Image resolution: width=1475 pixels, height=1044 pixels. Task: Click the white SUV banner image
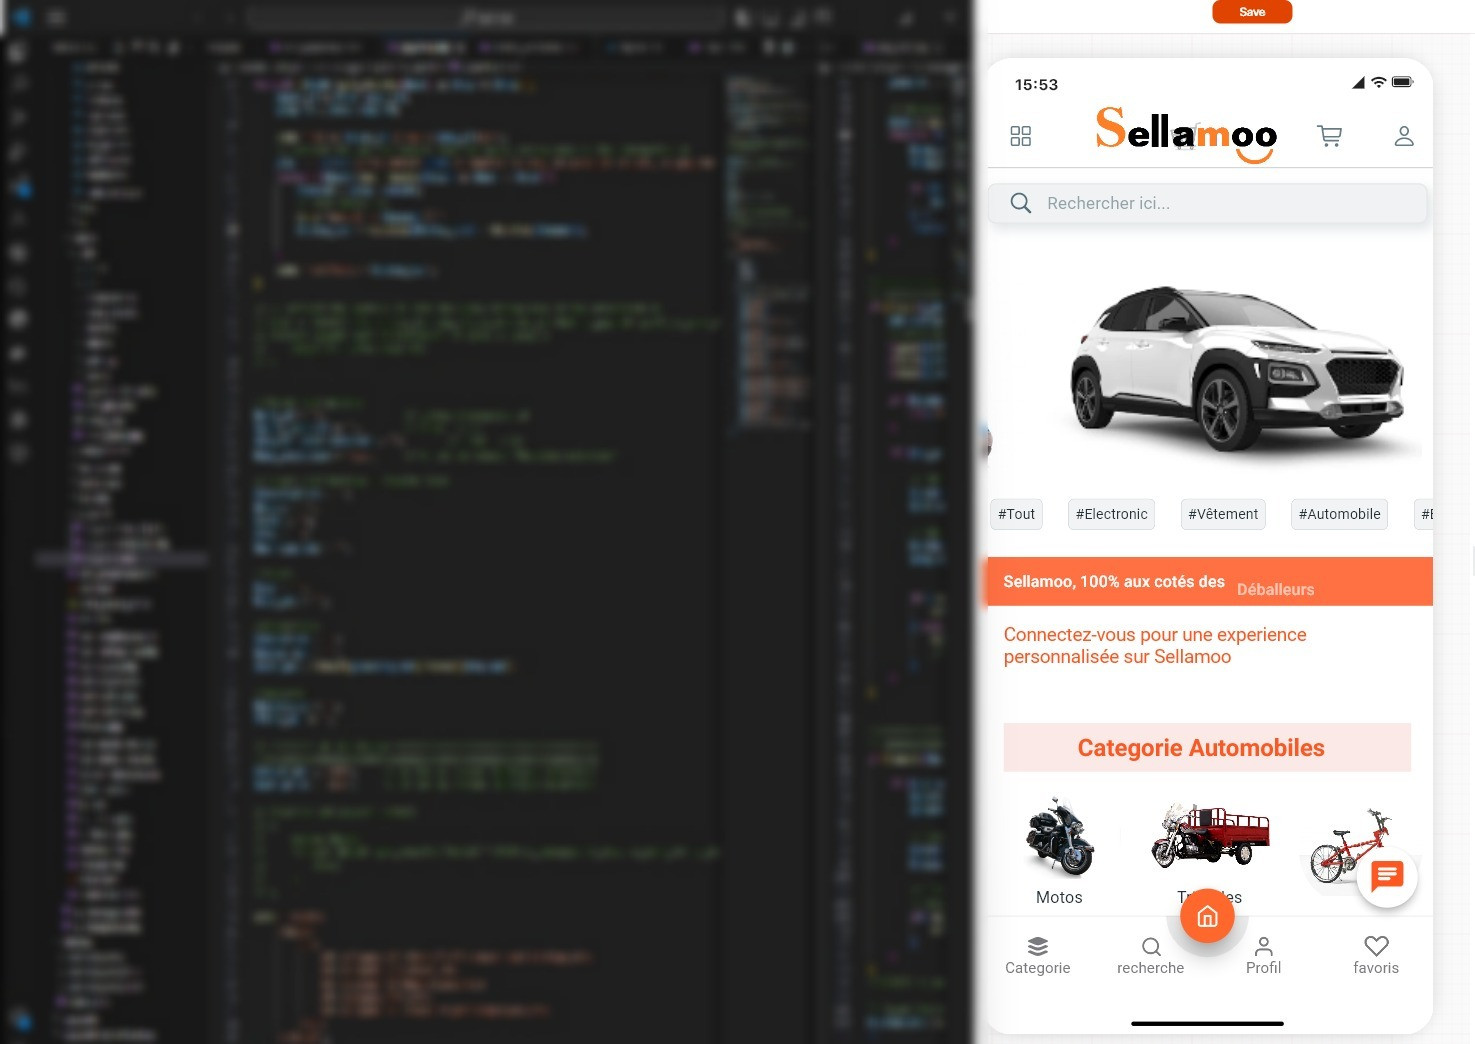click(x=1236, y=368)
